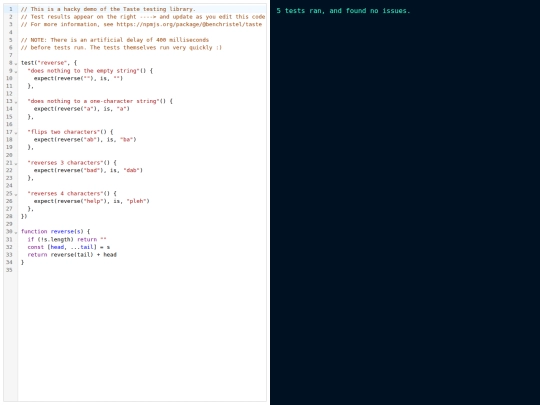Screen dimensions: 540x405
Task: Click on the "flips two characters" test name
Action: pos(64,132)
